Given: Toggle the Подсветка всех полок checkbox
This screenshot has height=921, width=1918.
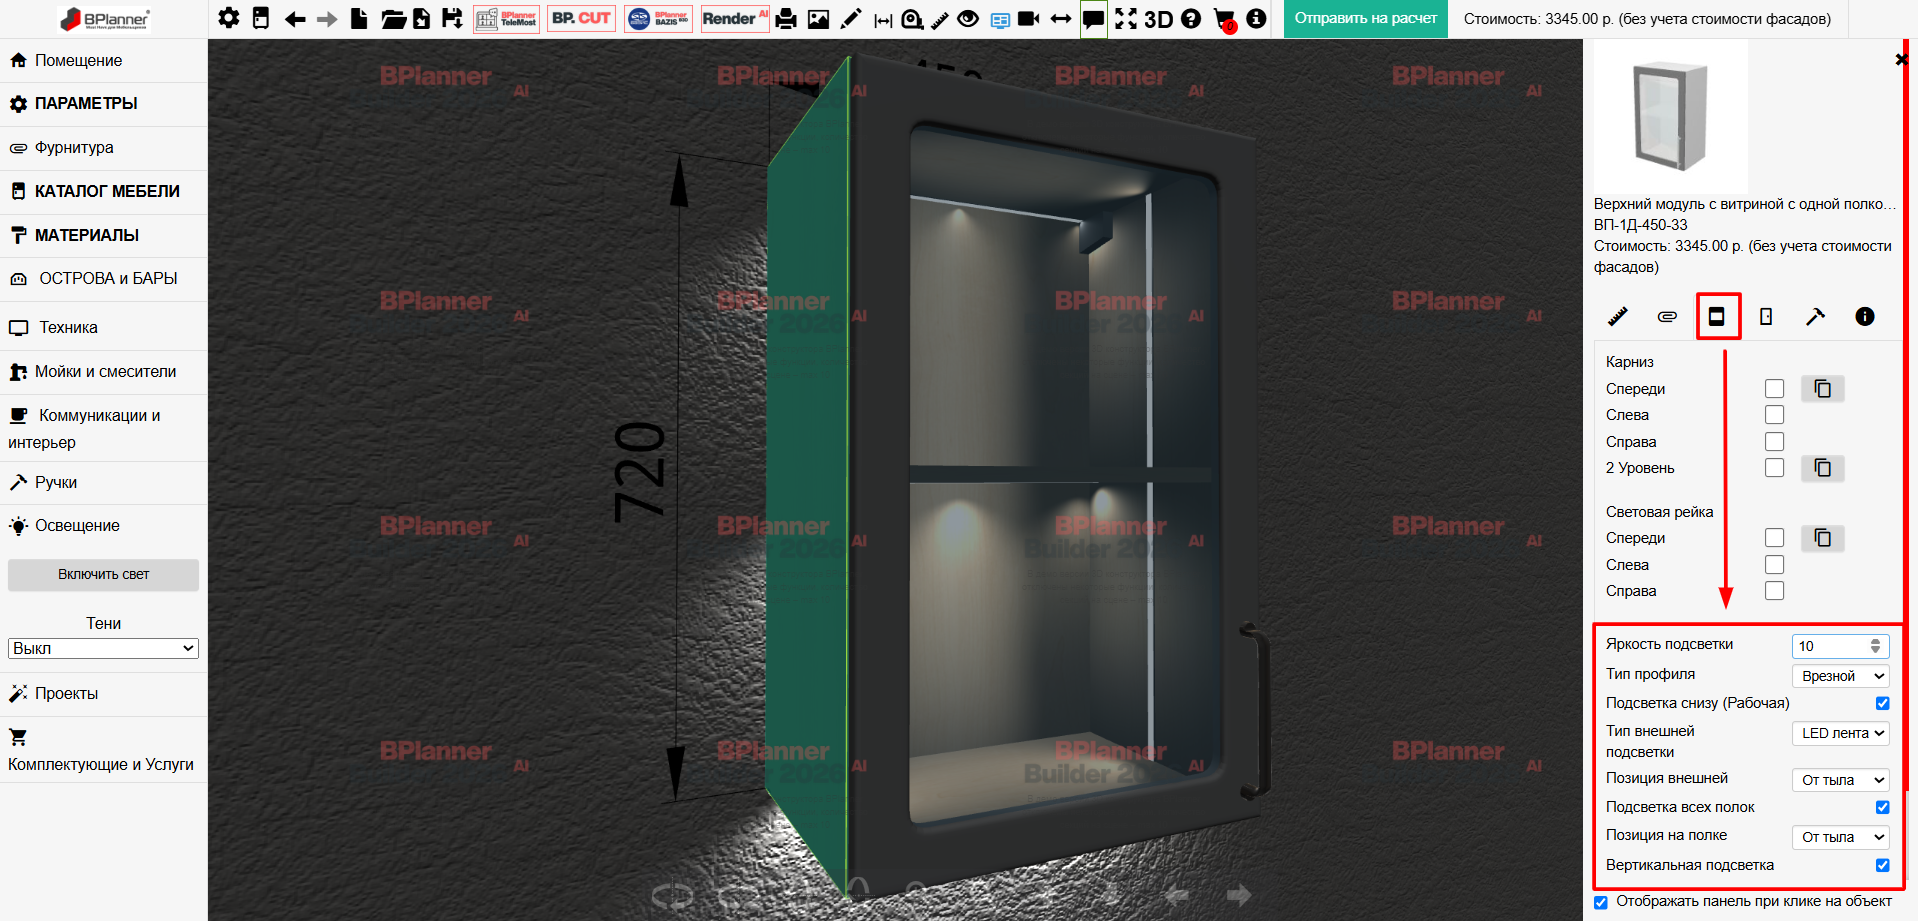Looking at the screenshot, I should [1883, 807].
